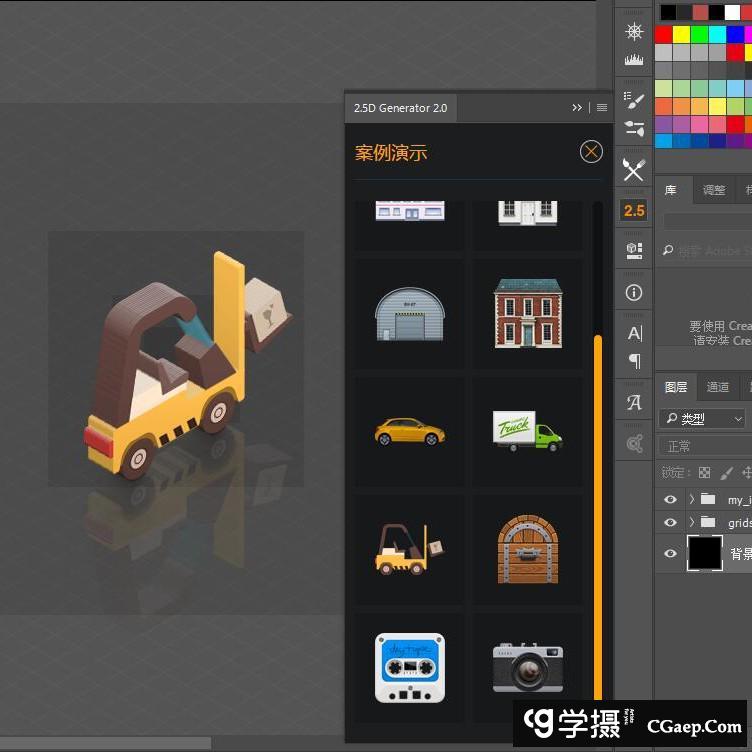Close the 案例演示 examples view

(x=591, y=152)
